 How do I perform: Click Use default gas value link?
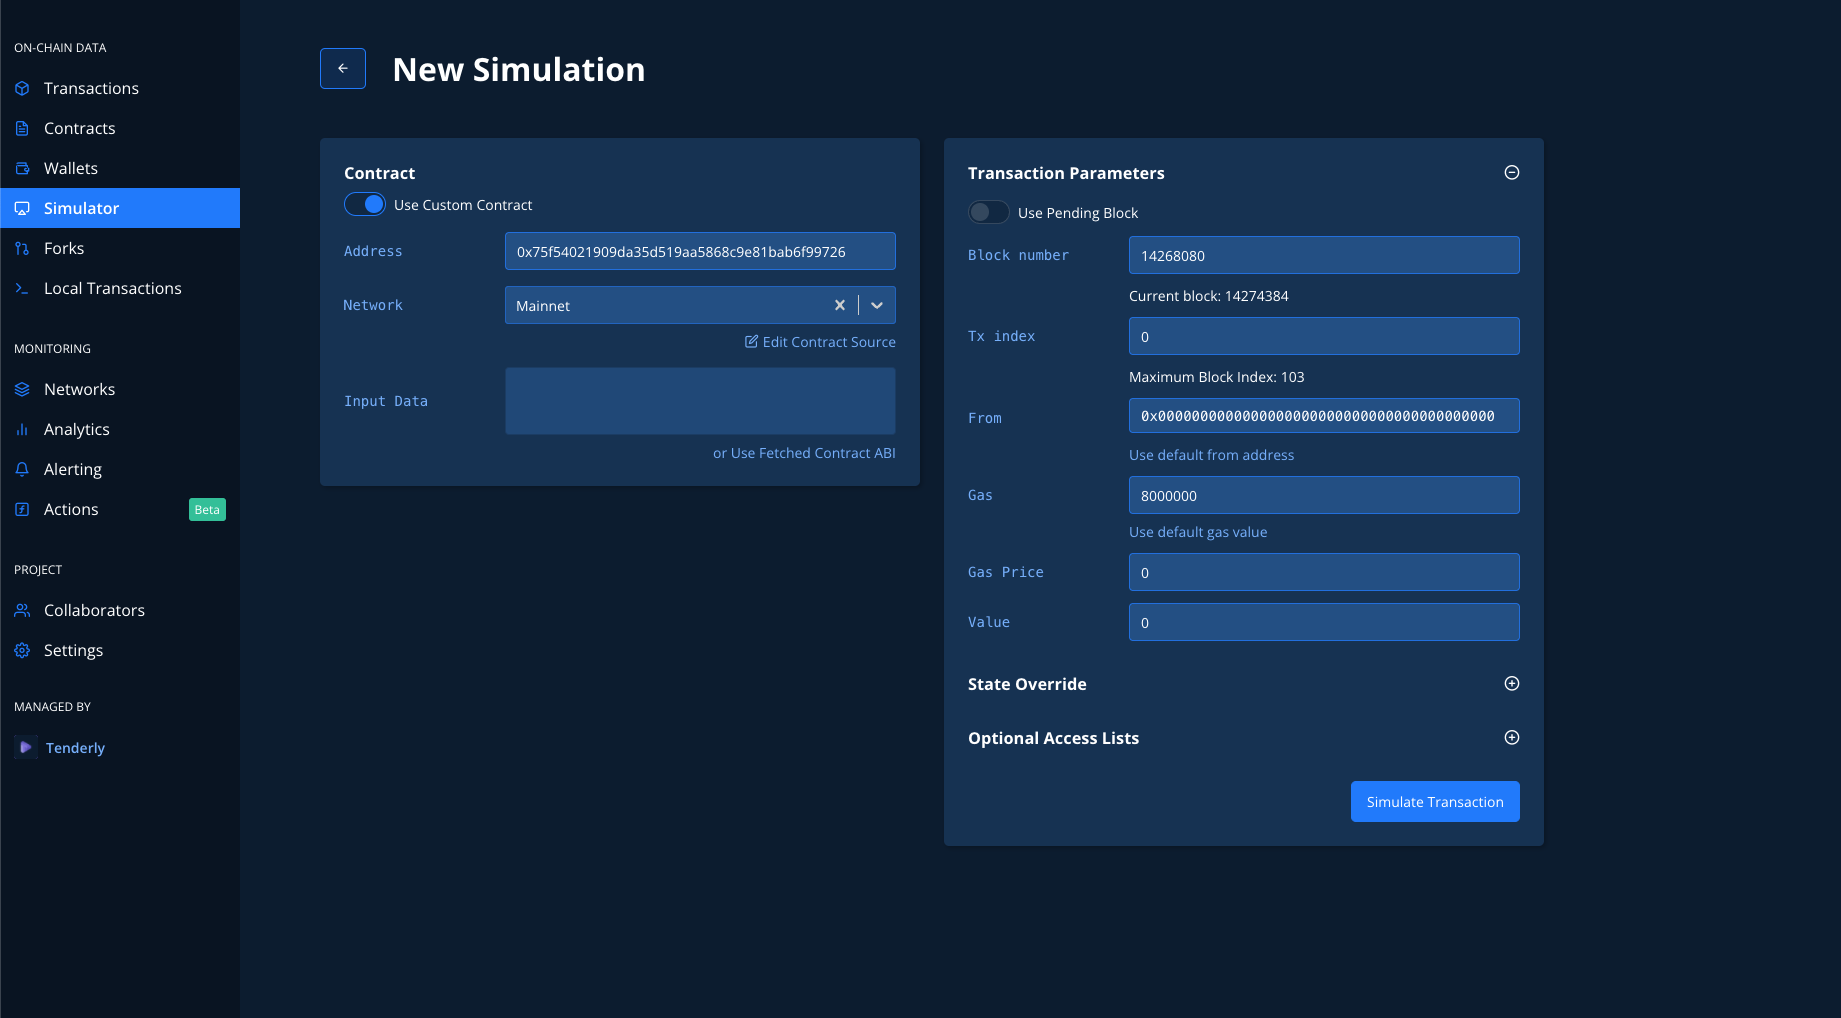pos(1198,532)
